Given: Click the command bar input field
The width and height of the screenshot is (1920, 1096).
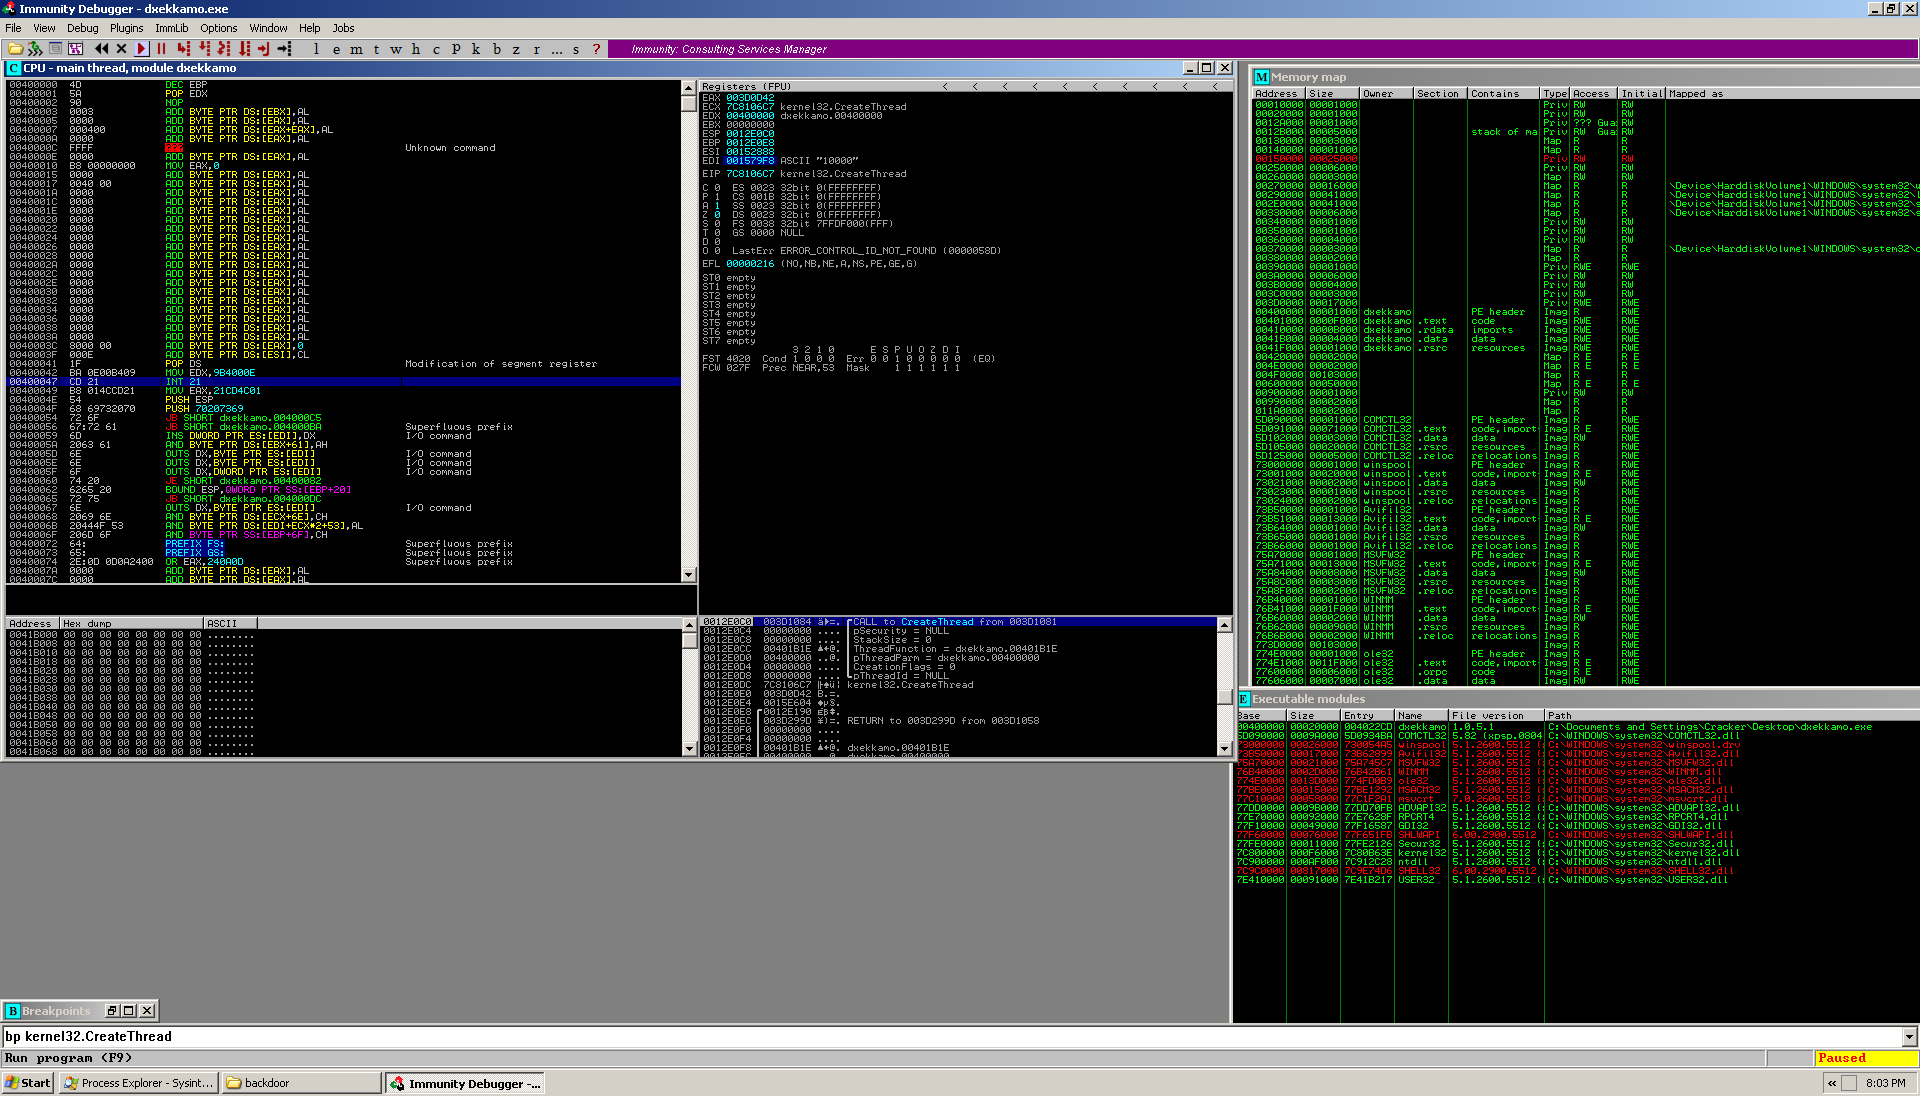Looking at the screenshot, I should pos(952,1037).
